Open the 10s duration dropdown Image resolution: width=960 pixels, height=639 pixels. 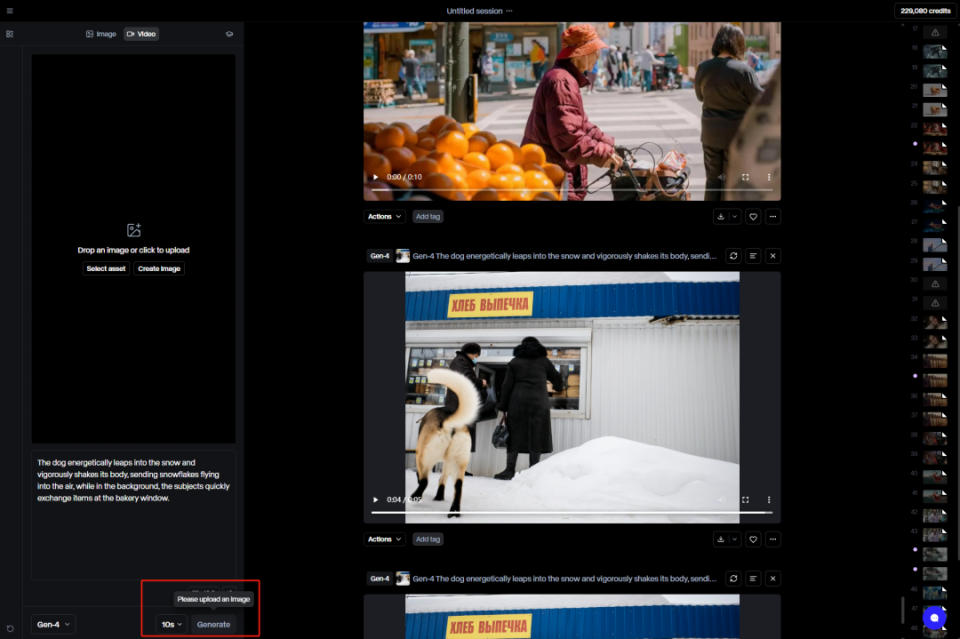click(x=172, y=624)
